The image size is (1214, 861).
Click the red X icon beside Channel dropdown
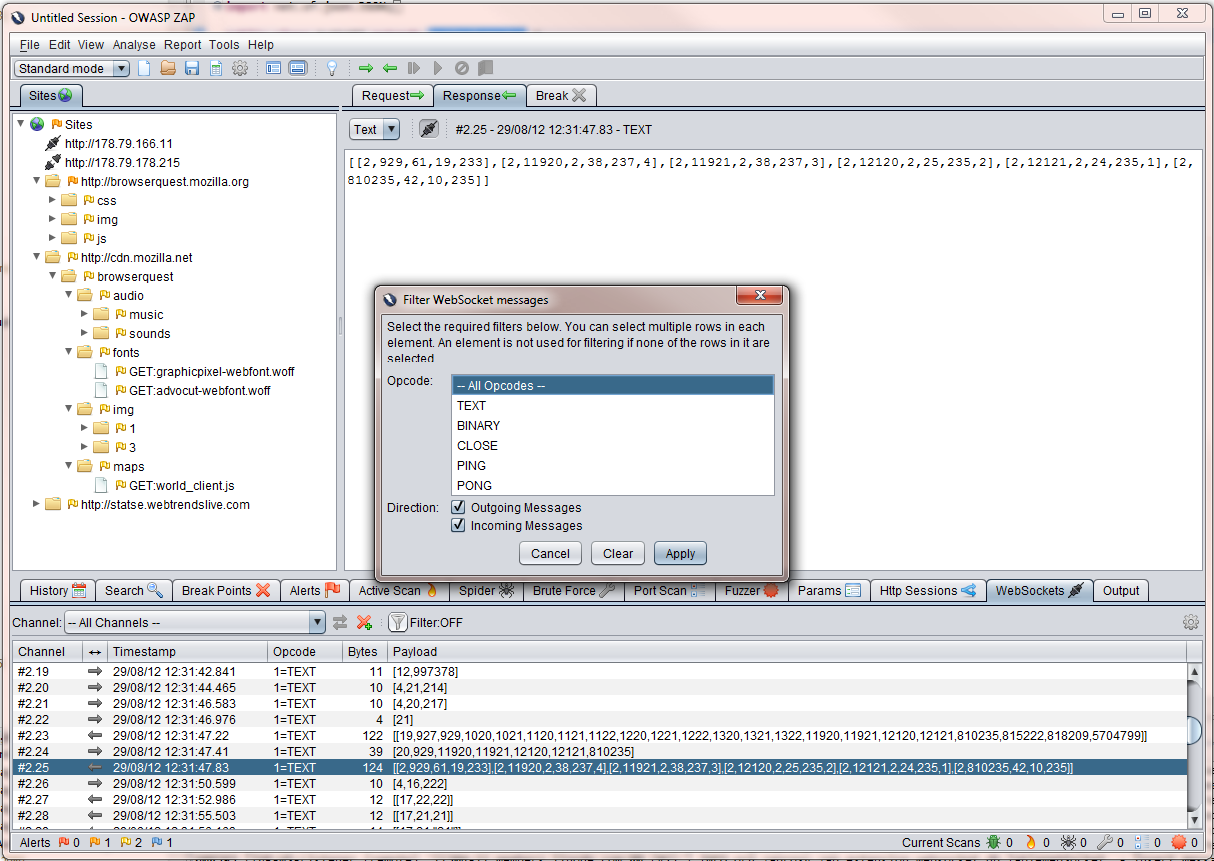click(364, 622)
